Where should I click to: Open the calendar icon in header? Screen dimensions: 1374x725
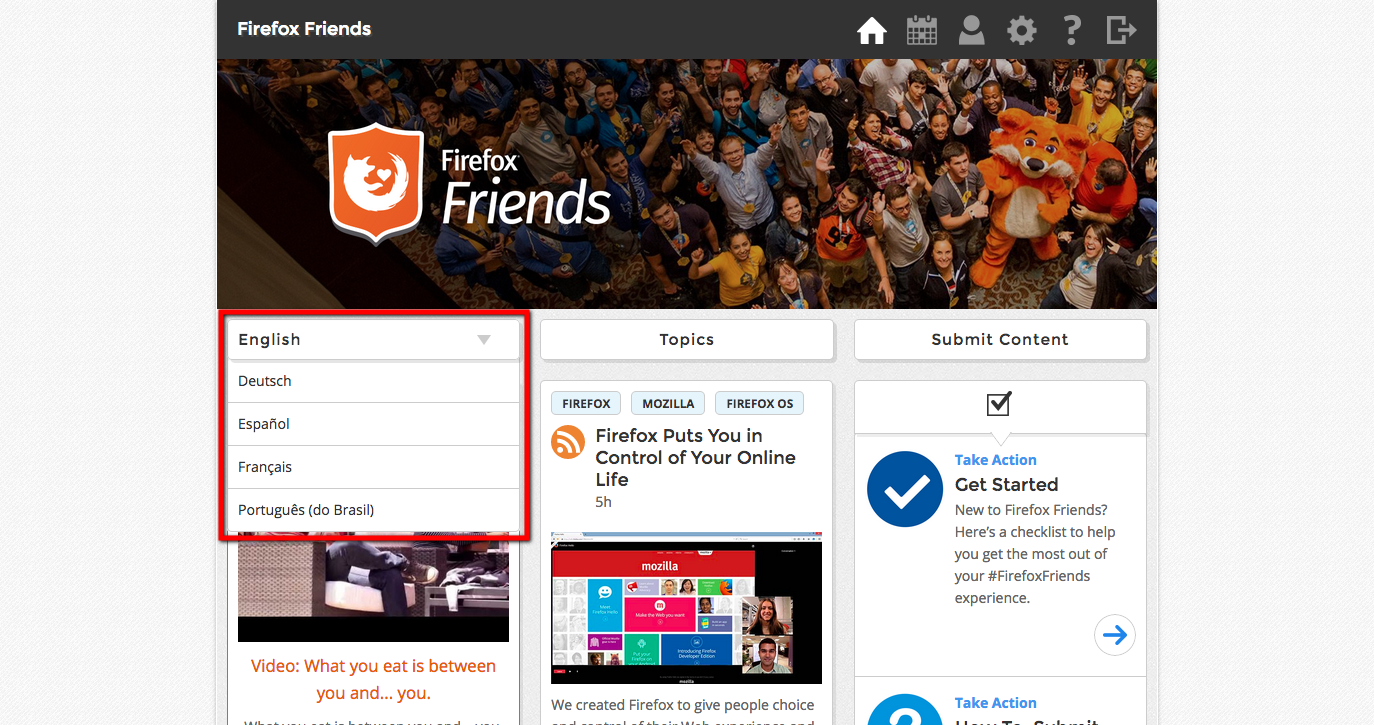922,30
